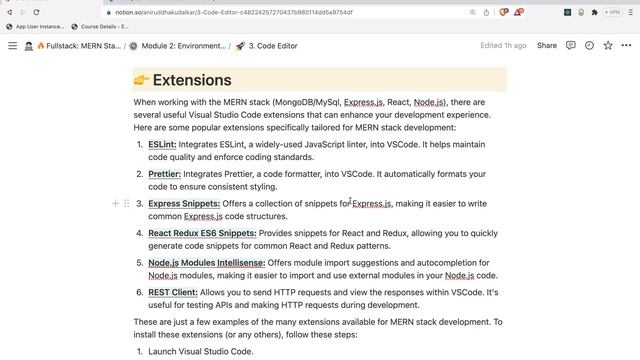Navigate to Fullstack: MERN Stack breadcrumb

tap(79, 46)
